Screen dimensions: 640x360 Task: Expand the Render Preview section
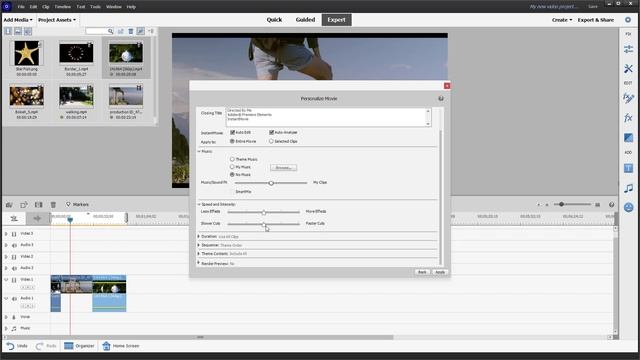pos(199,263)
